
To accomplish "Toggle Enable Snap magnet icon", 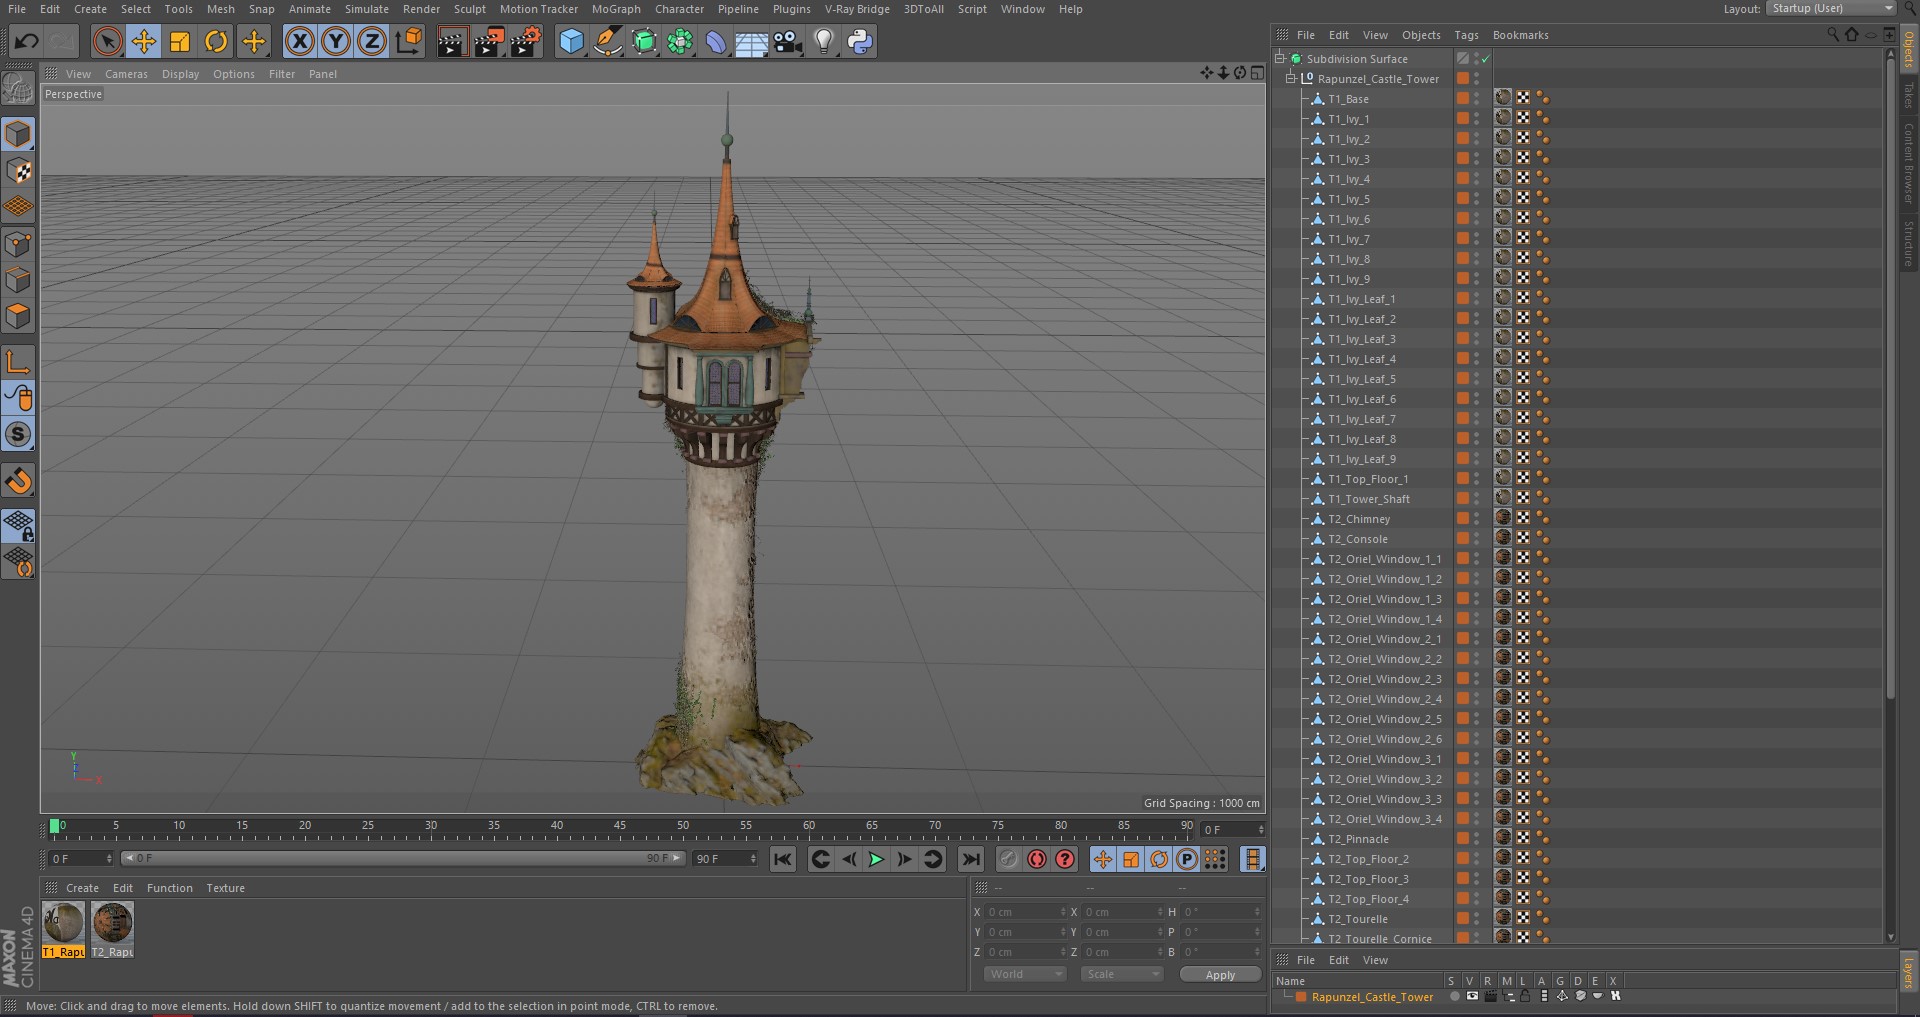I will pos(18,481).
